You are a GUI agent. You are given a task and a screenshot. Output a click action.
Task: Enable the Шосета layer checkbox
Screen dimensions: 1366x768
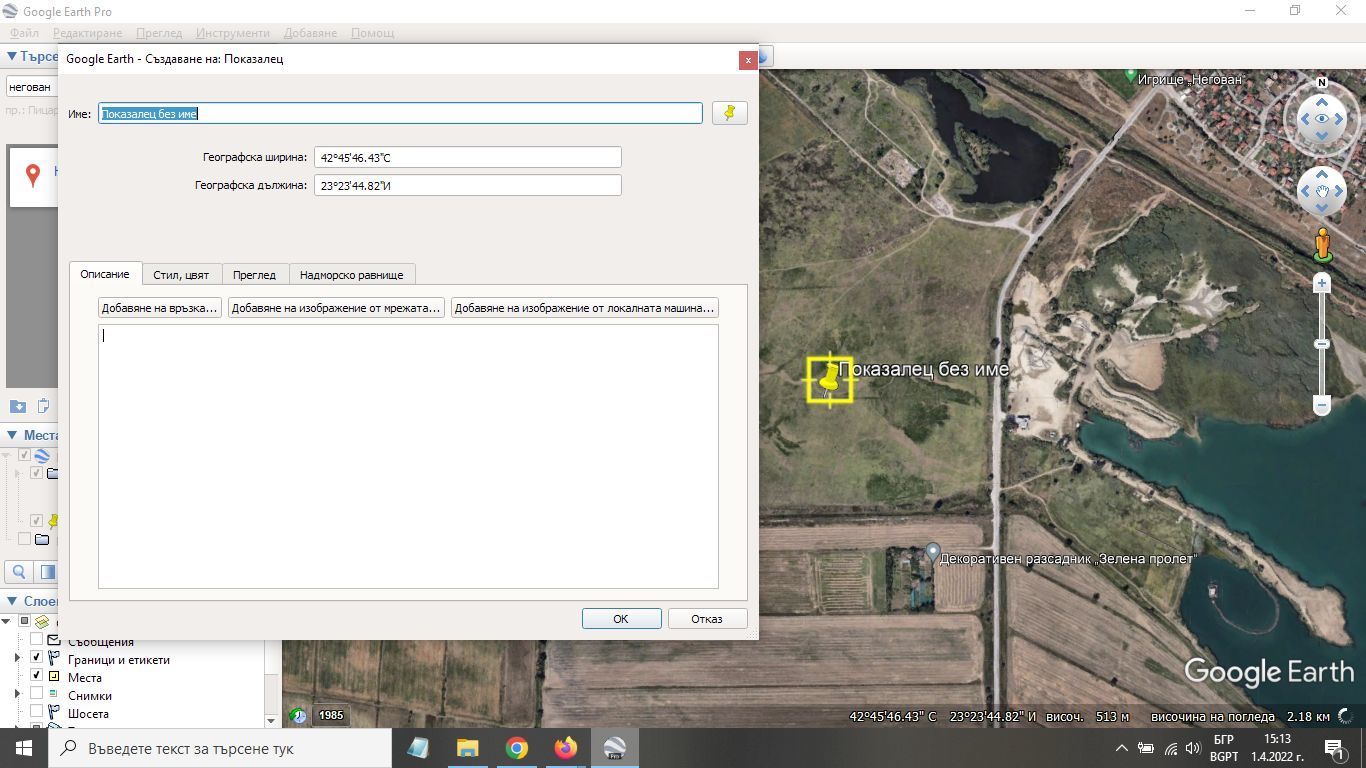[x=37, y=714]
